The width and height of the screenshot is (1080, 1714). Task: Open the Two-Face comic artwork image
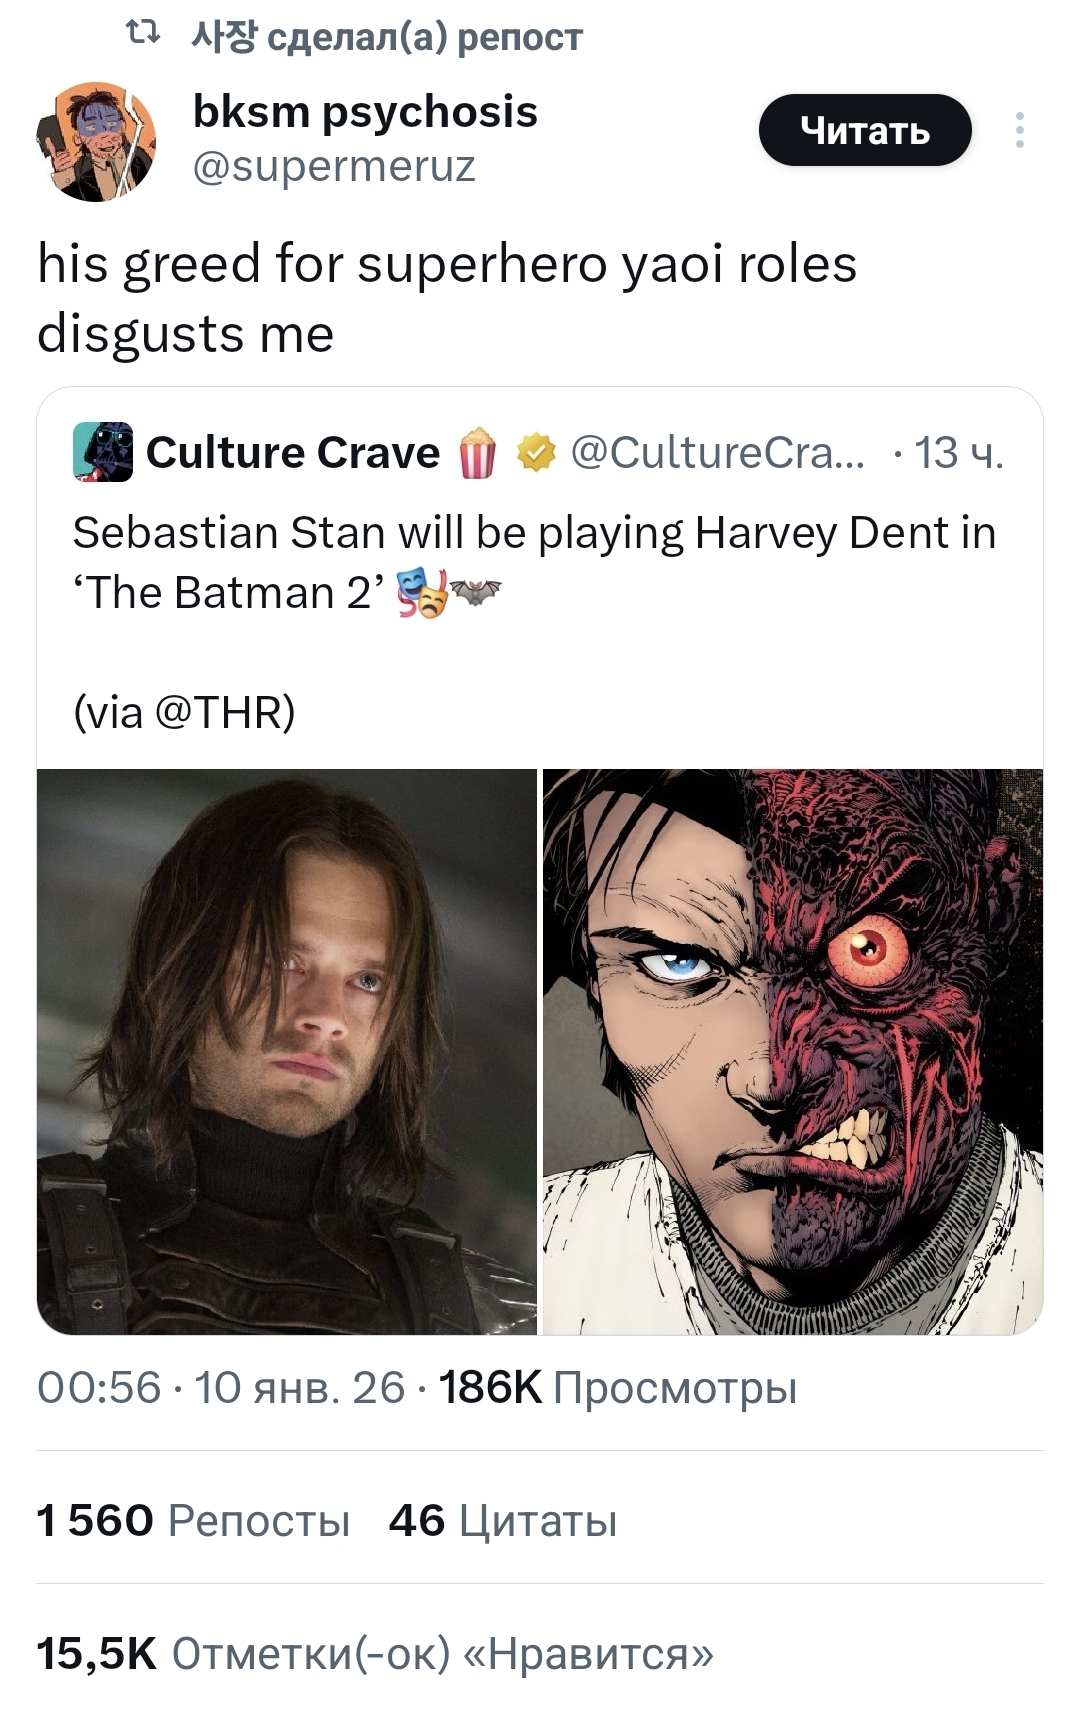pyautogui.click(x=792, y=1051)
